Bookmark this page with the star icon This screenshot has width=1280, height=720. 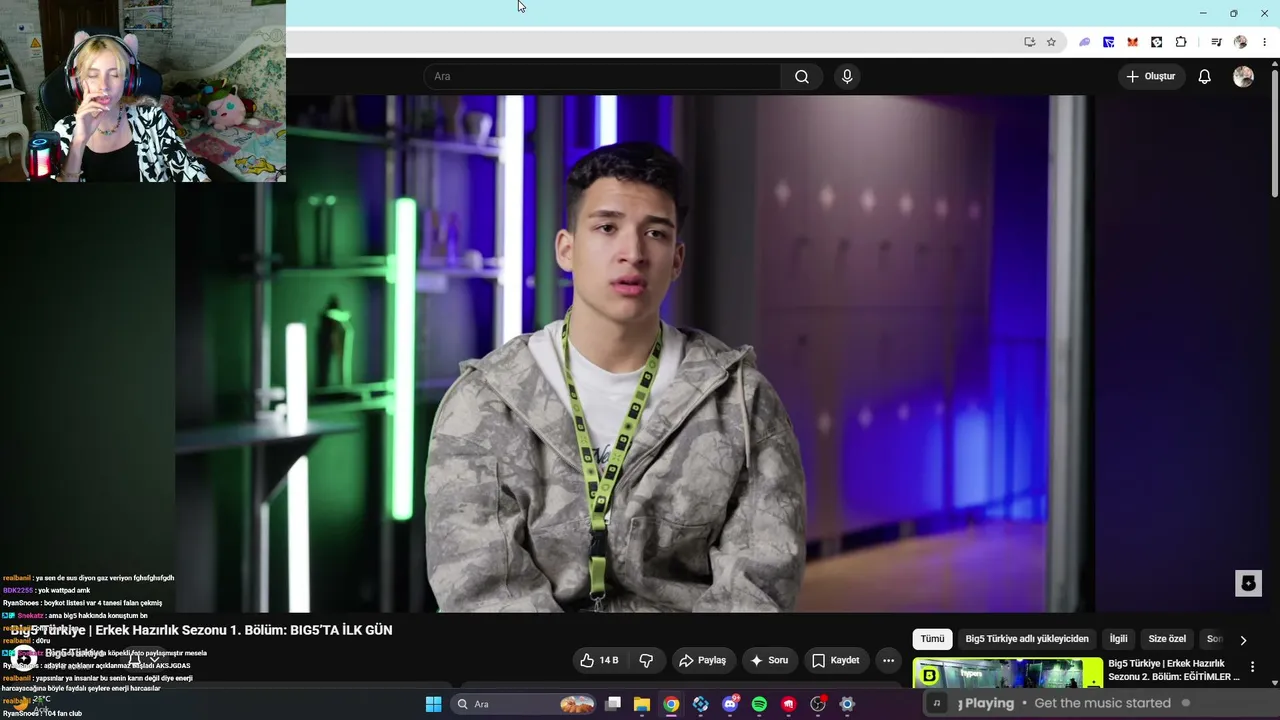1051,42
